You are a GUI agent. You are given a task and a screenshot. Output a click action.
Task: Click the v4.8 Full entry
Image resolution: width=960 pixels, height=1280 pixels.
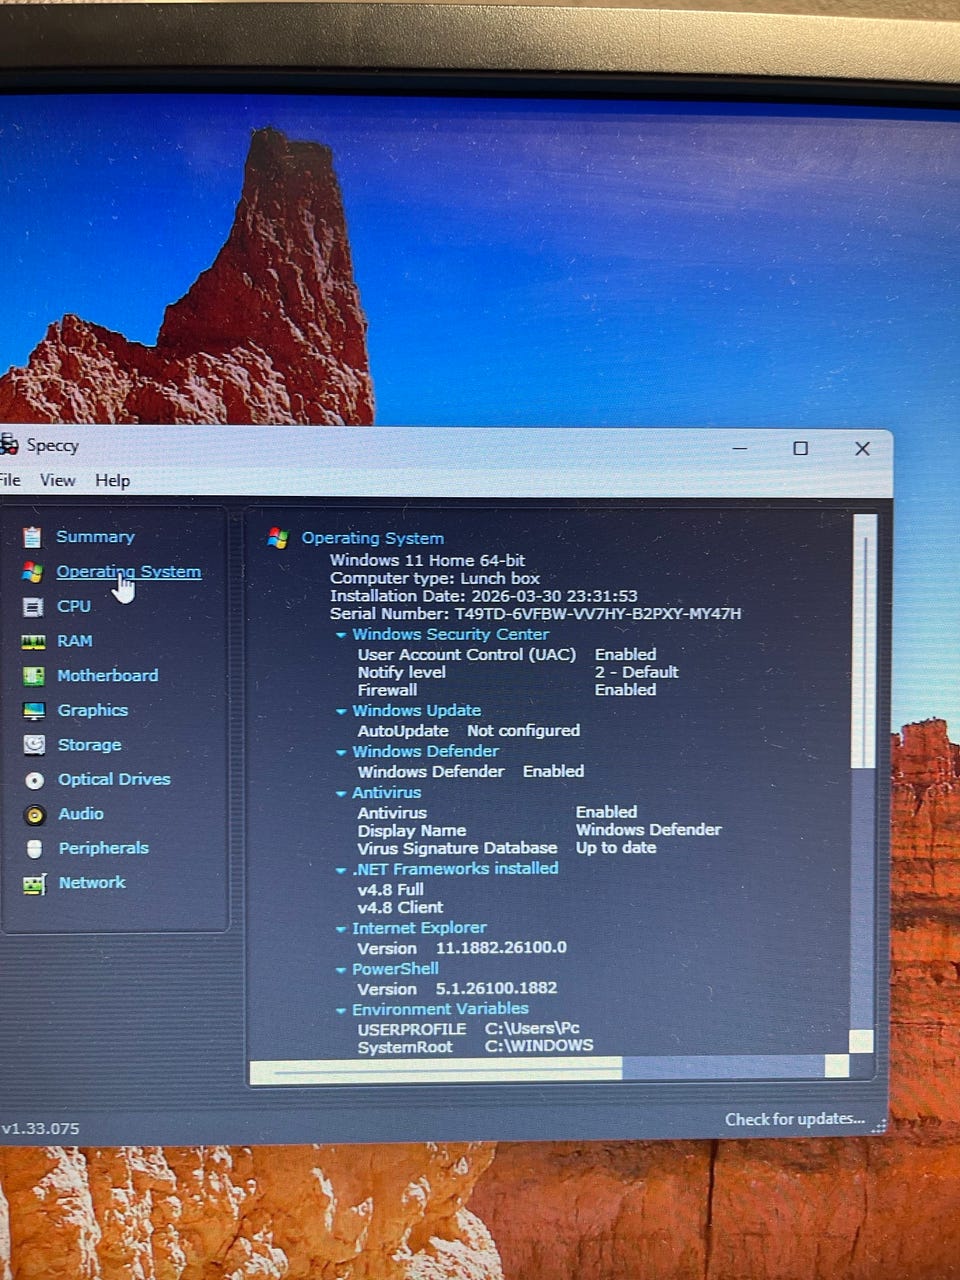tap(391, 889)
